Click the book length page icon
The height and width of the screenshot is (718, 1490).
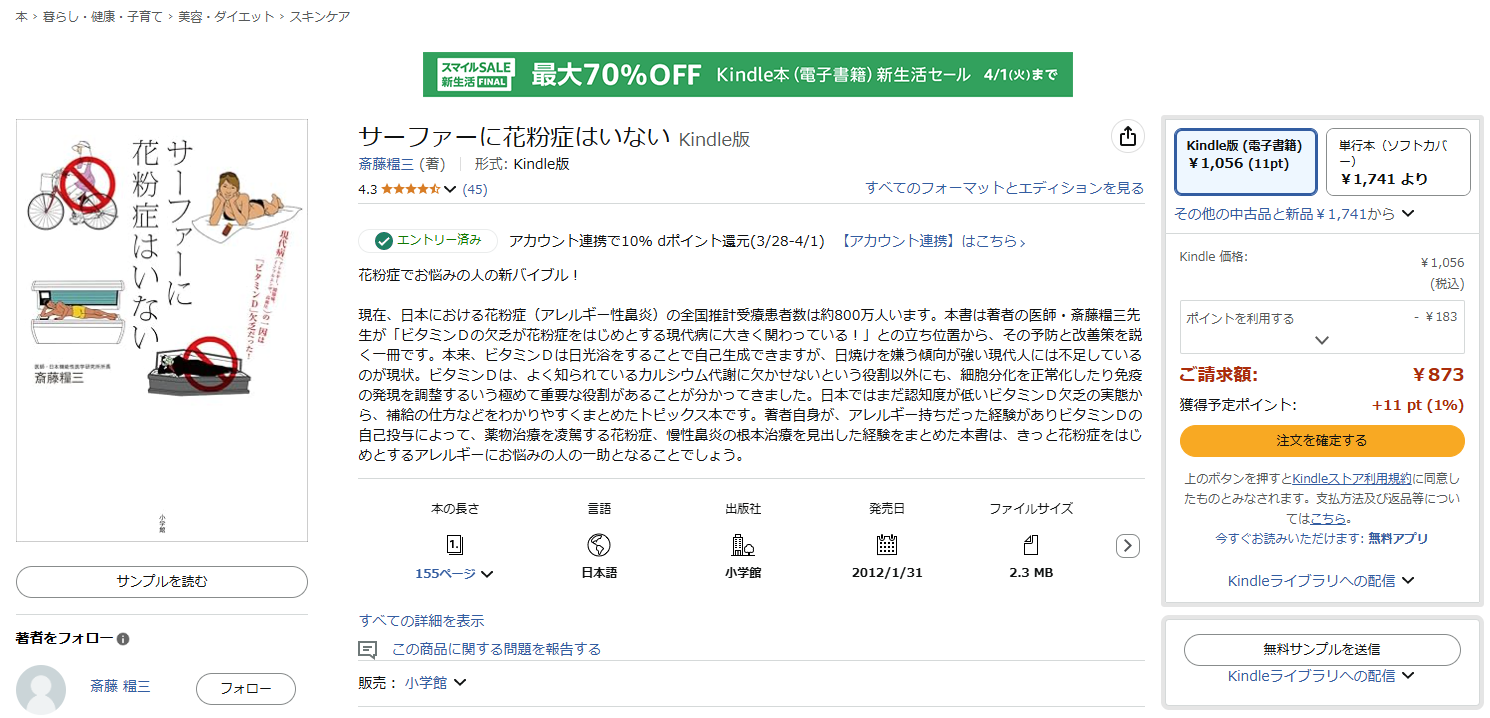pos(454,545)
